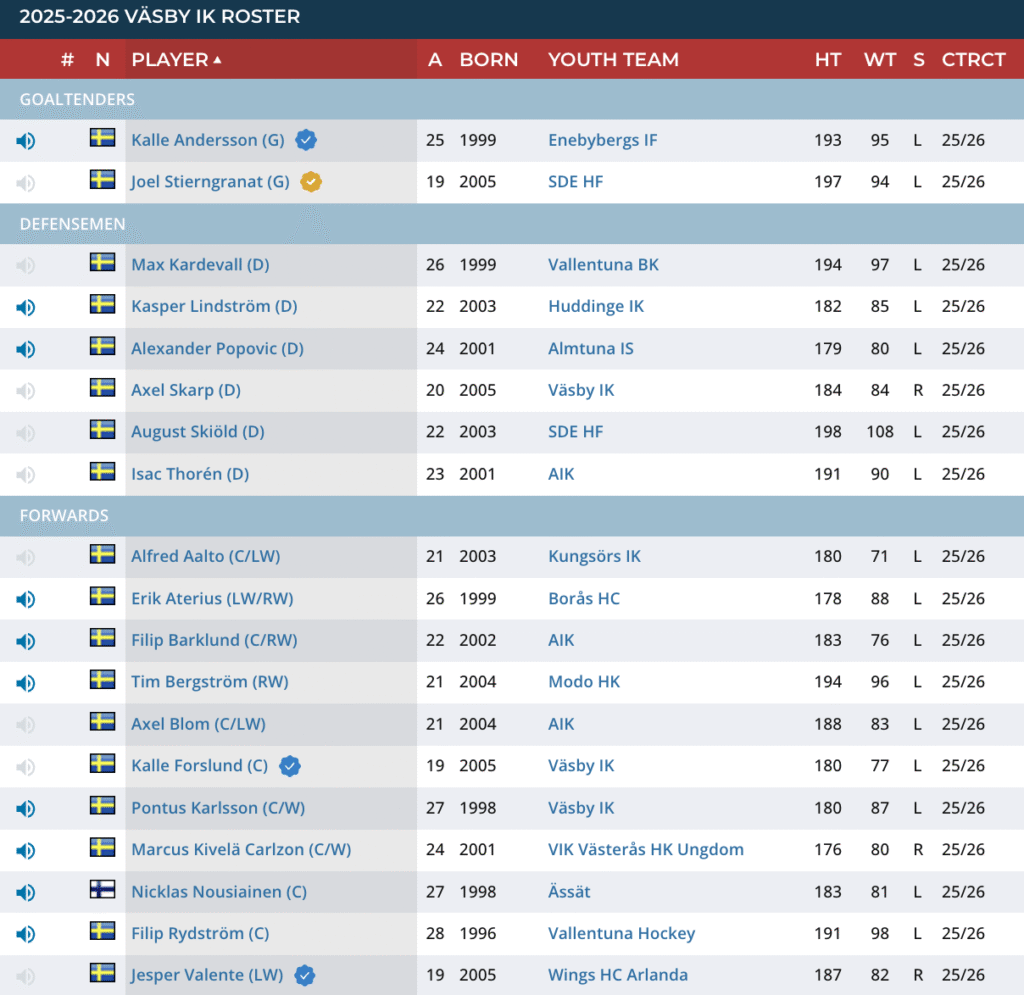Open Filip Rydström (C) player page
Image resolution: width=1024 pixels, height=995 pixels.
pyautogui.click(x=200, y=933)
